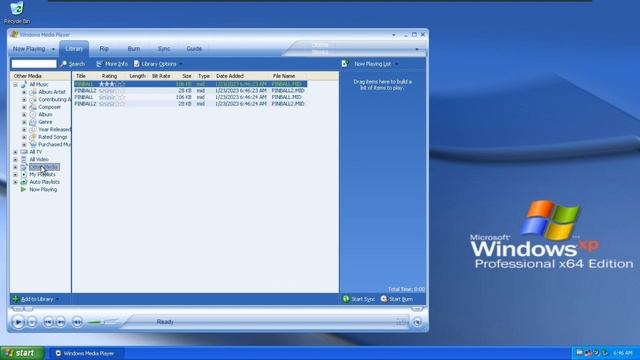Expand the All TV node
The width and height of the screenshot is (640, 360).
[x=16, y=152]
